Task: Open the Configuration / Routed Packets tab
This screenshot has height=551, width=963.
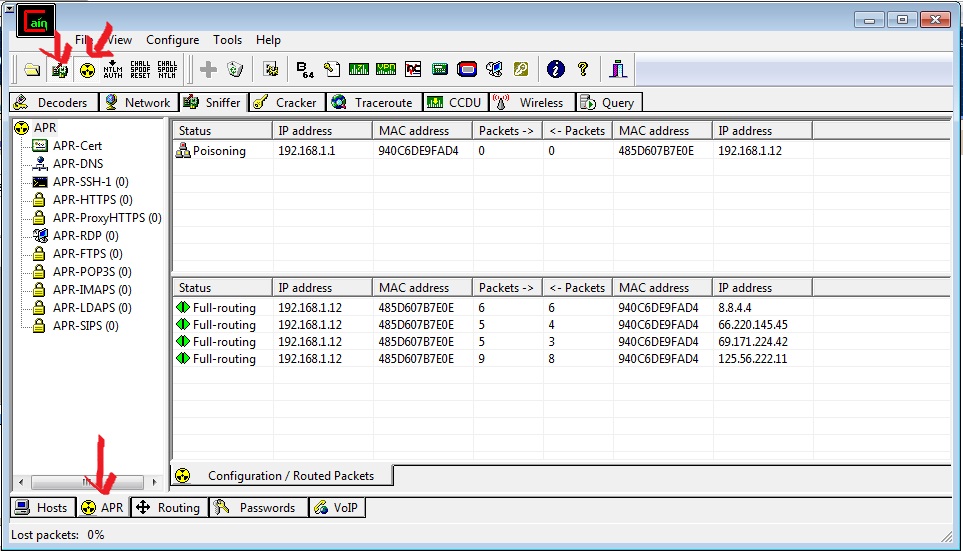Action: (x=282, y=475)
